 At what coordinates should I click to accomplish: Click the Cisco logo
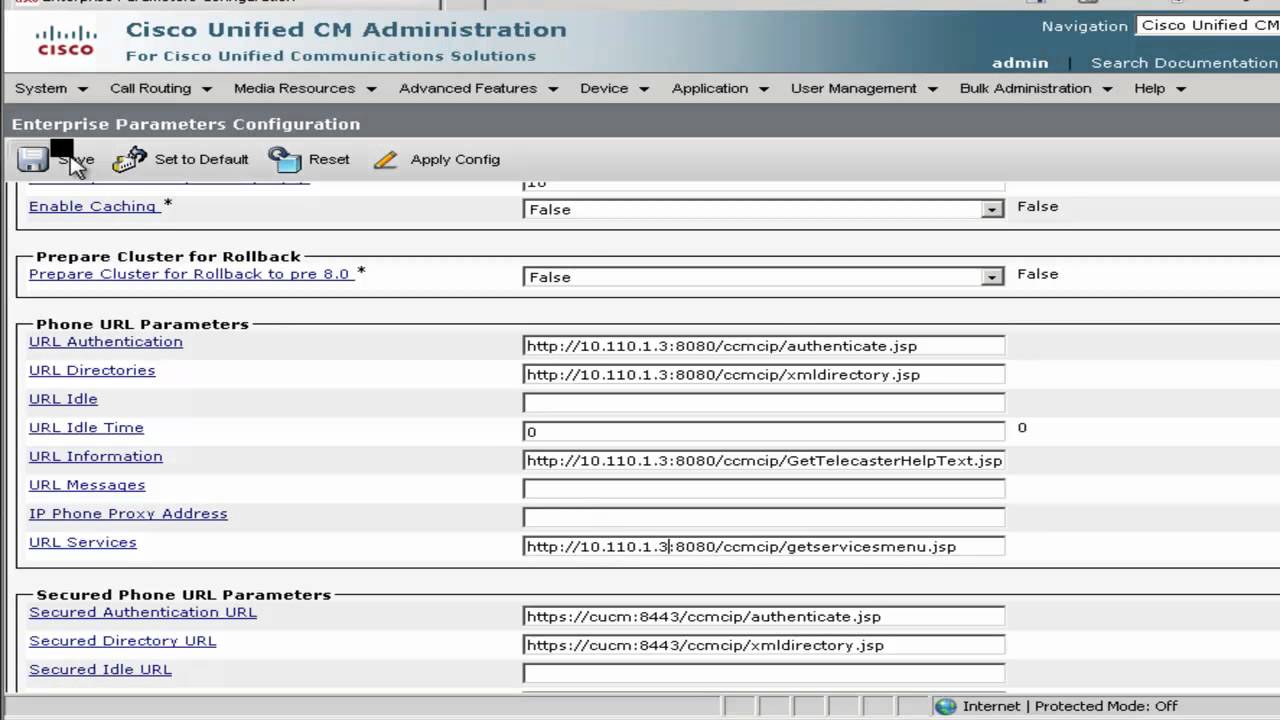tap(66, 41)
